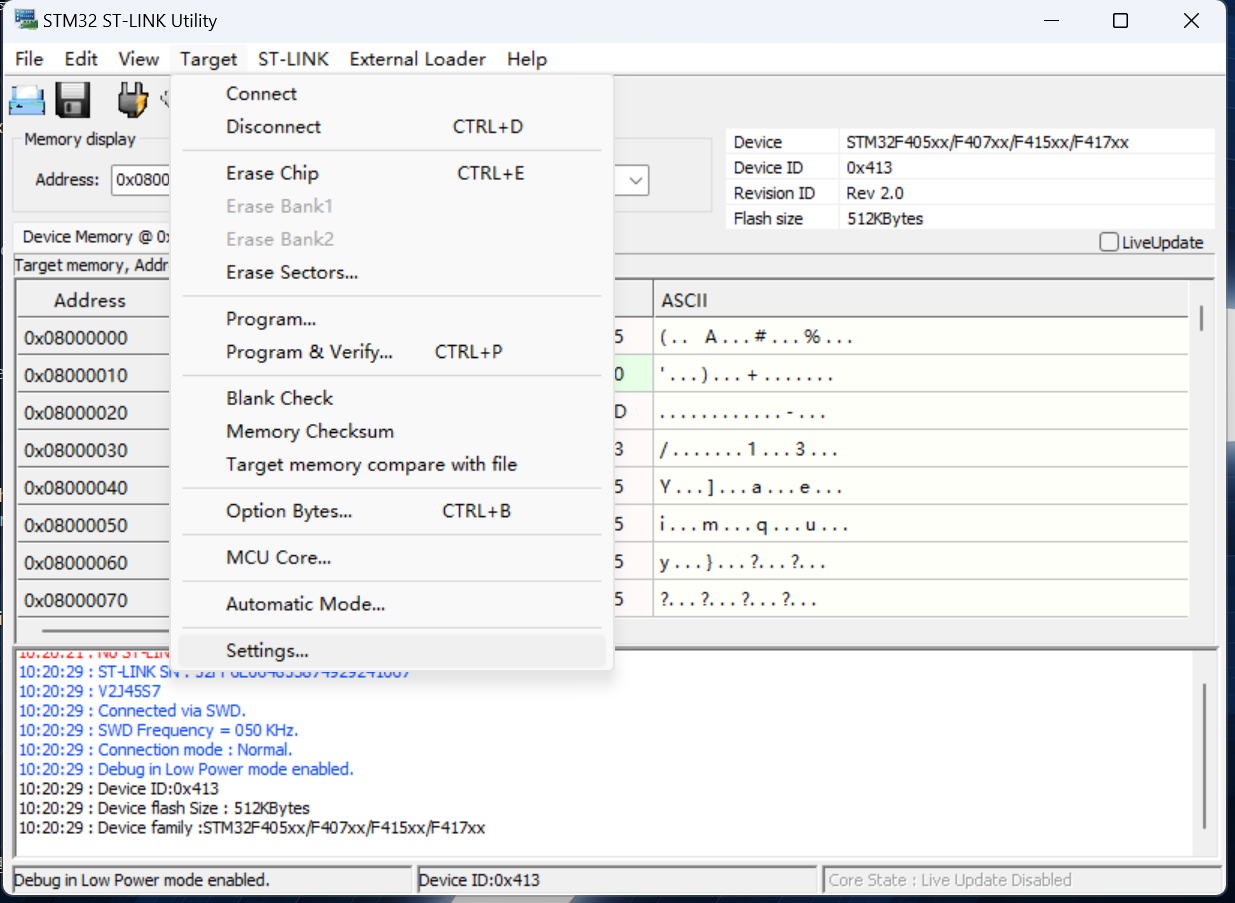
Task: Select address row 0x08000000
Action: tap(76, 338)
